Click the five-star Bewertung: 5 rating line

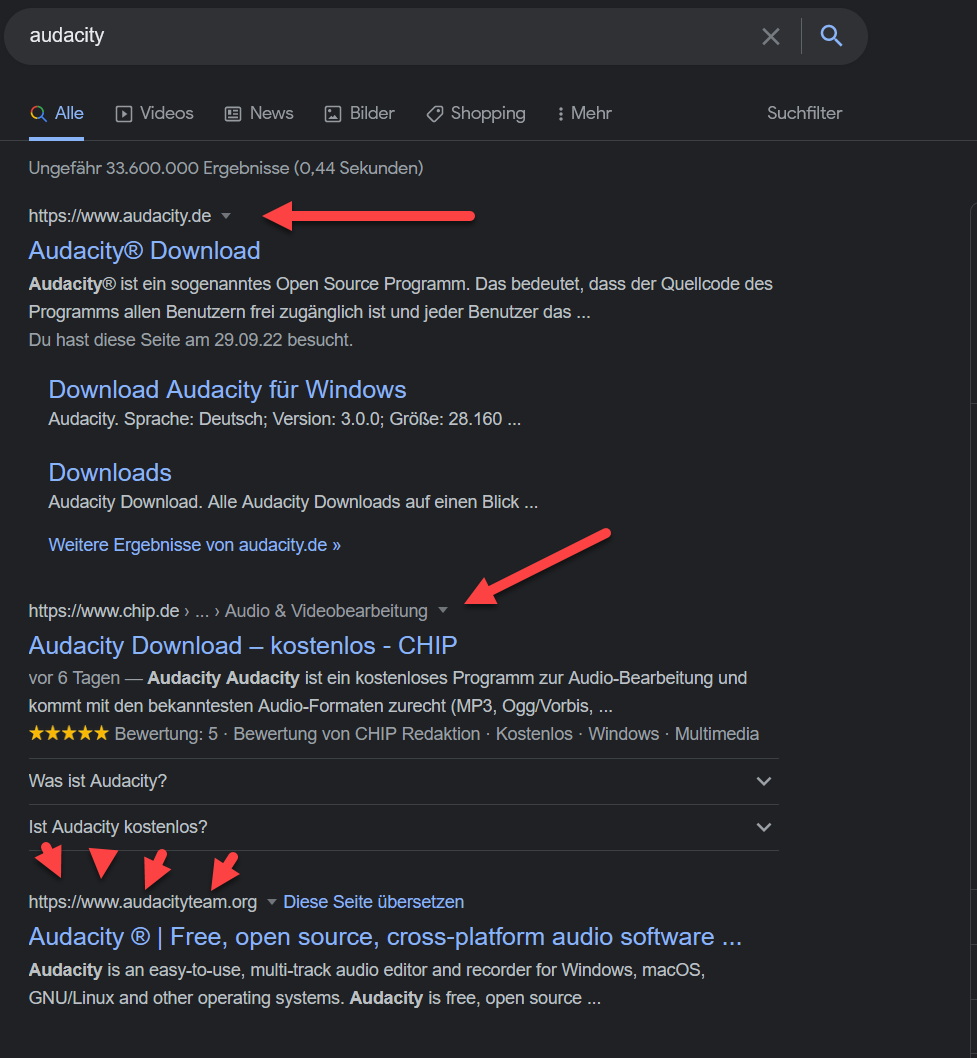pos(394,733)
